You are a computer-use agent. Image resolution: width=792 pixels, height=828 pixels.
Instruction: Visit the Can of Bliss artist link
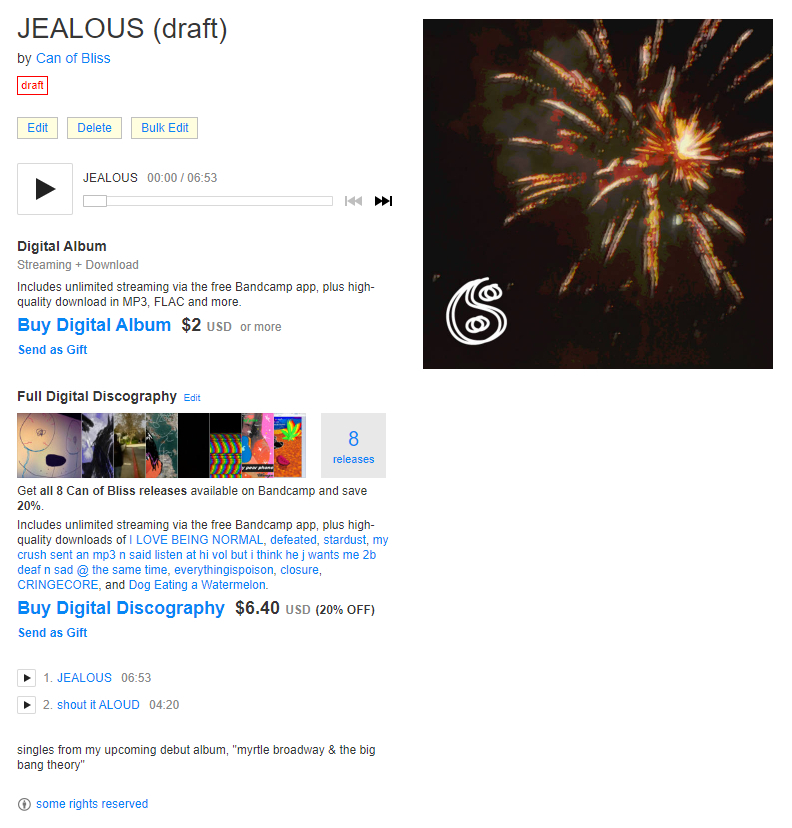pos(73,58)
